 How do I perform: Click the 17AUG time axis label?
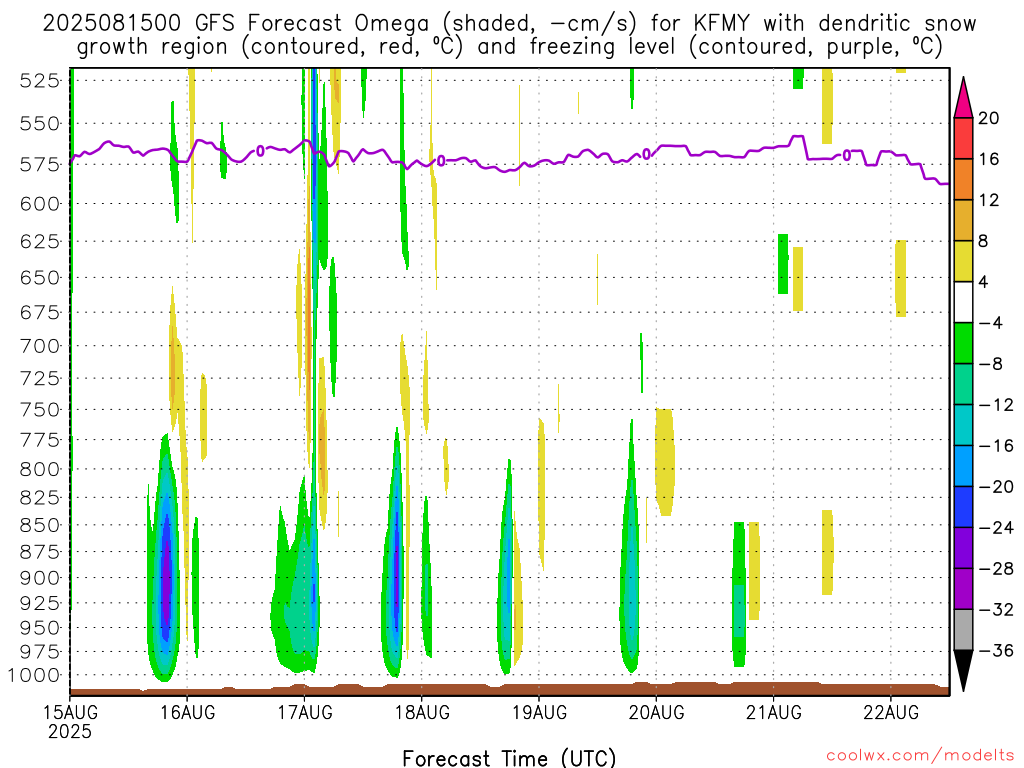pos(305,712)
